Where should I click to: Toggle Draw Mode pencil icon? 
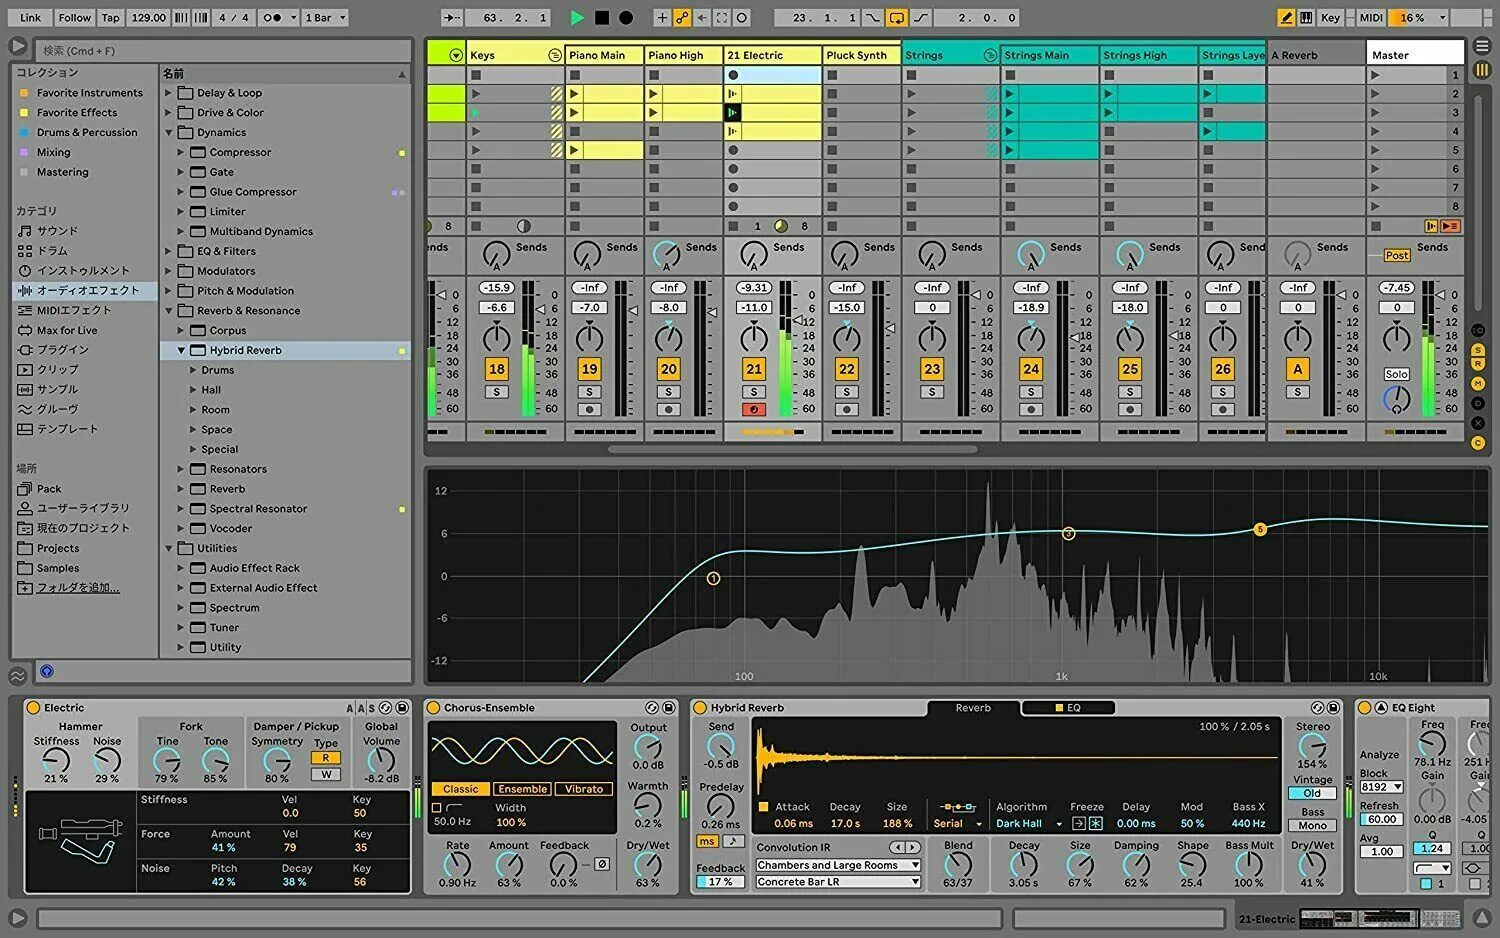click(x=1286, y=18)
